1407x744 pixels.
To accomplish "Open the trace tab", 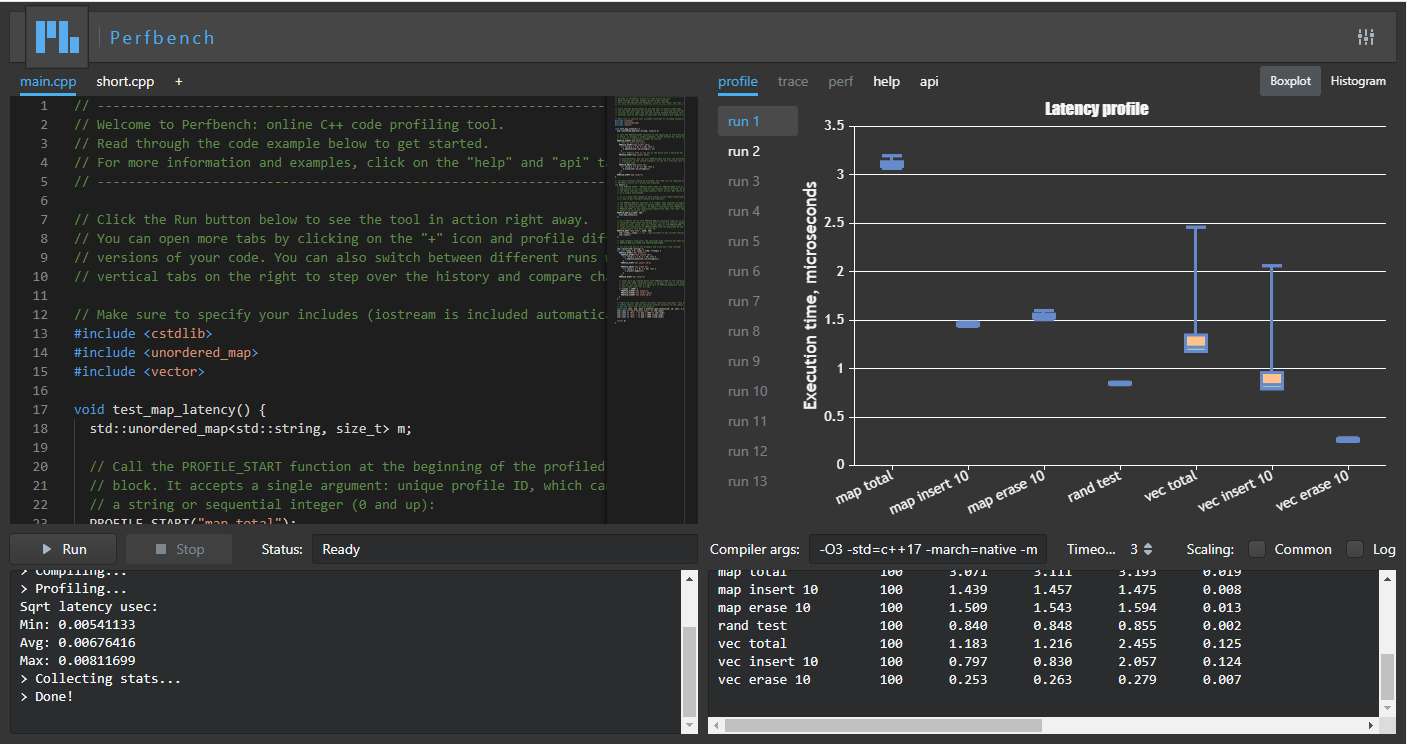I will click(793, 81).
